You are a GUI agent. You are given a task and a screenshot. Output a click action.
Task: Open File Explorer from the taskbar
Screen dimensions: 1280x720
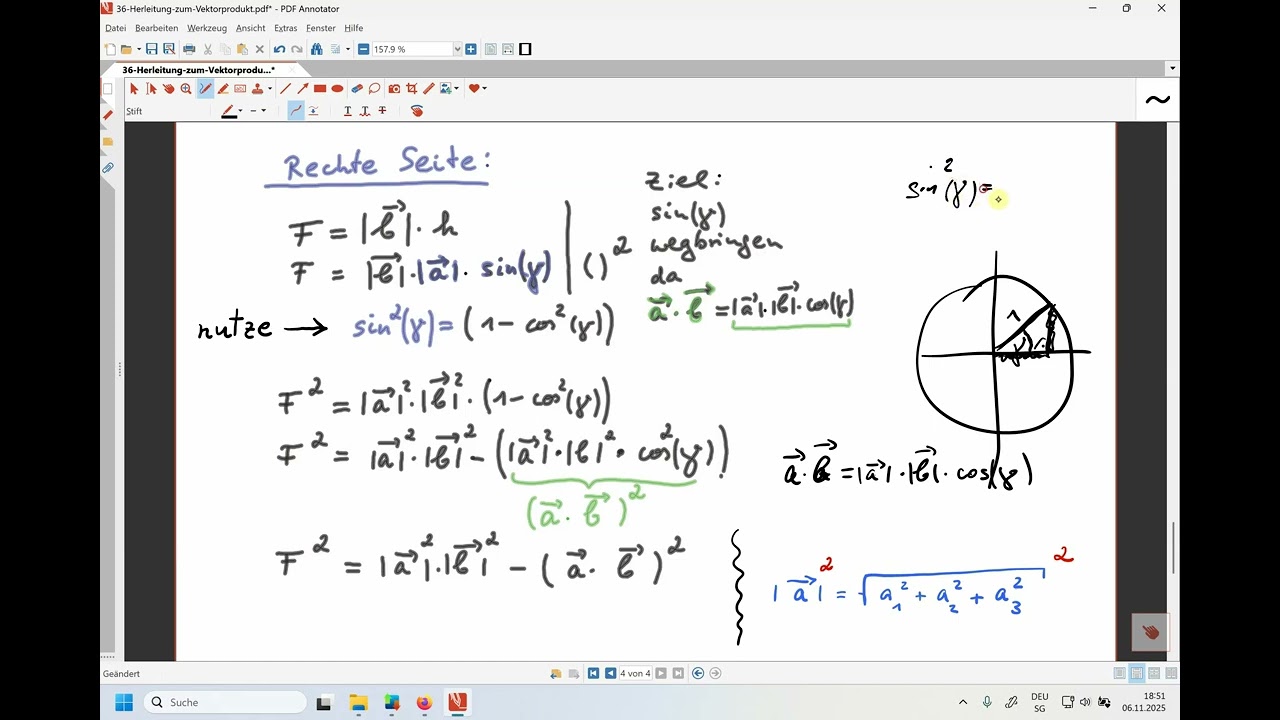tap(358, 702)
